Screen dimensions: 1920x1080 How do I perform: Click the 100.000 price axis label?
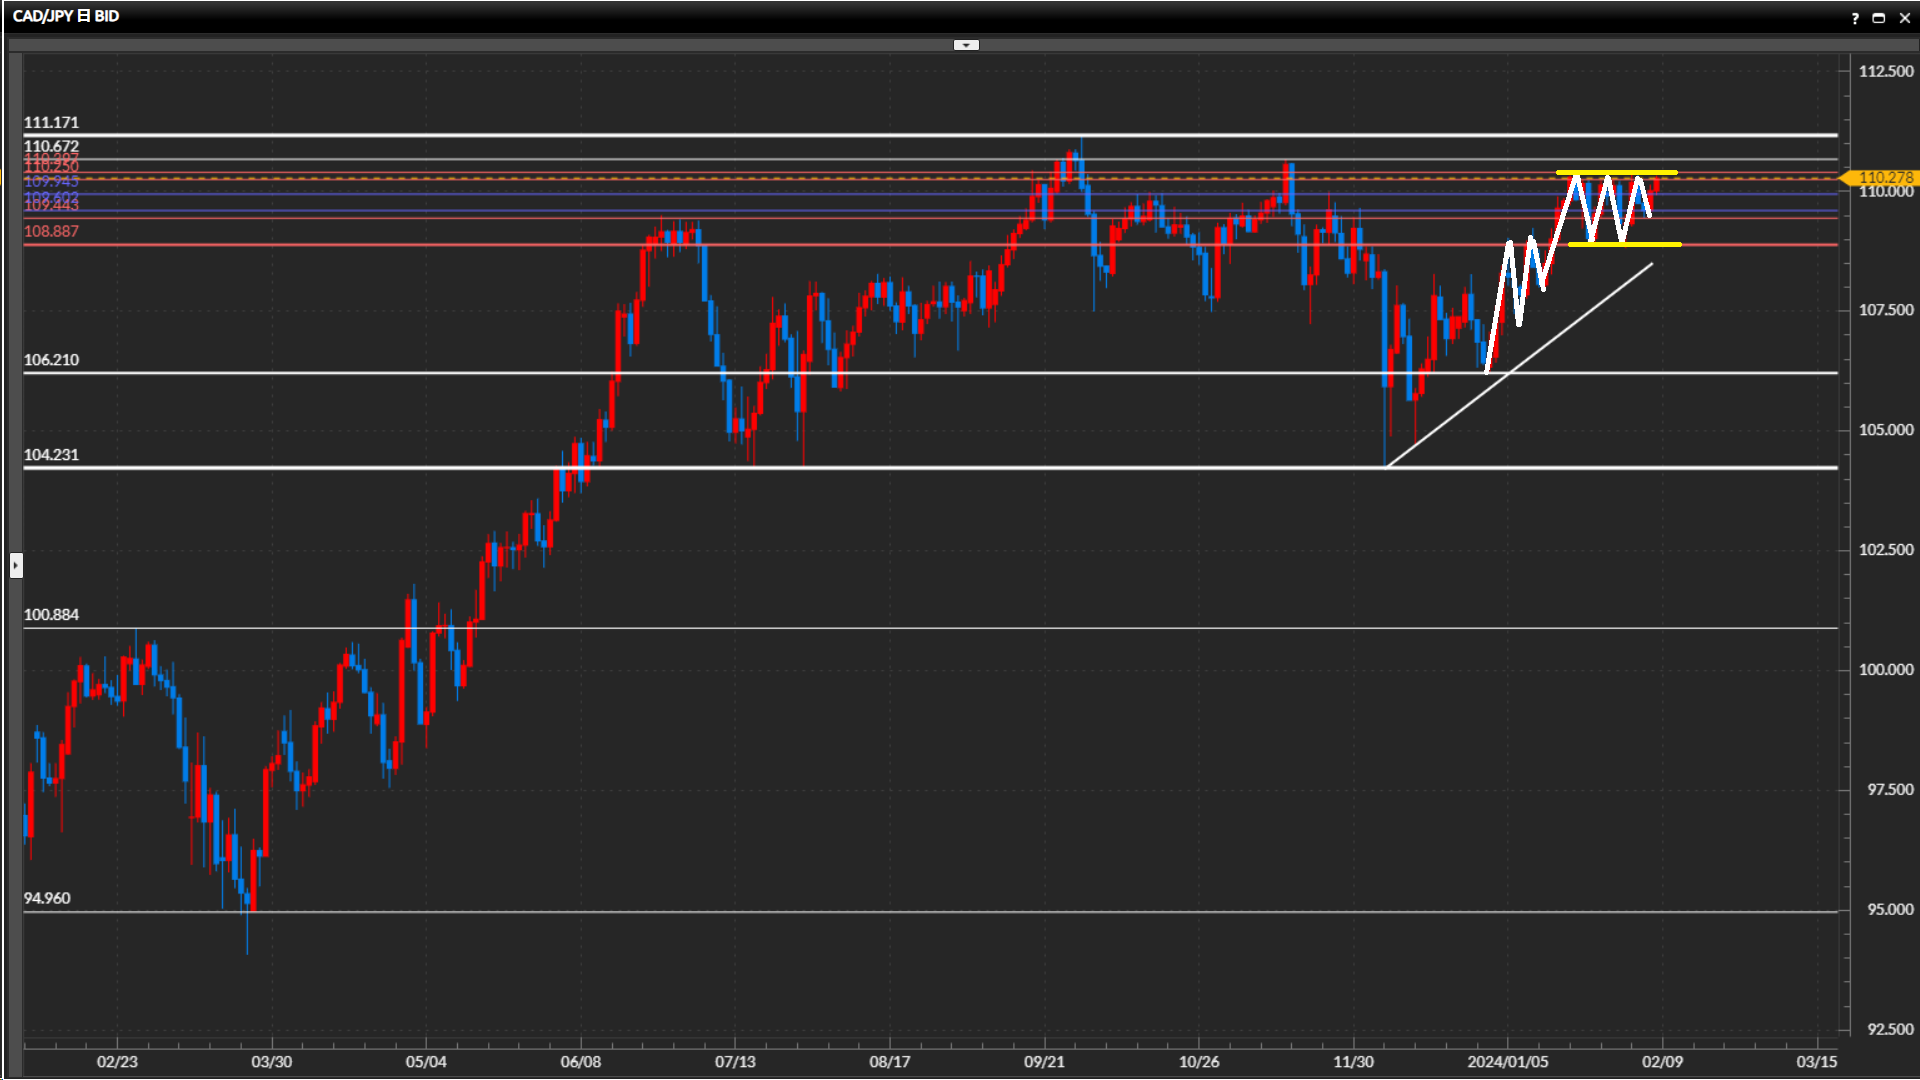pyautogui.click(x=1885, y=670)
